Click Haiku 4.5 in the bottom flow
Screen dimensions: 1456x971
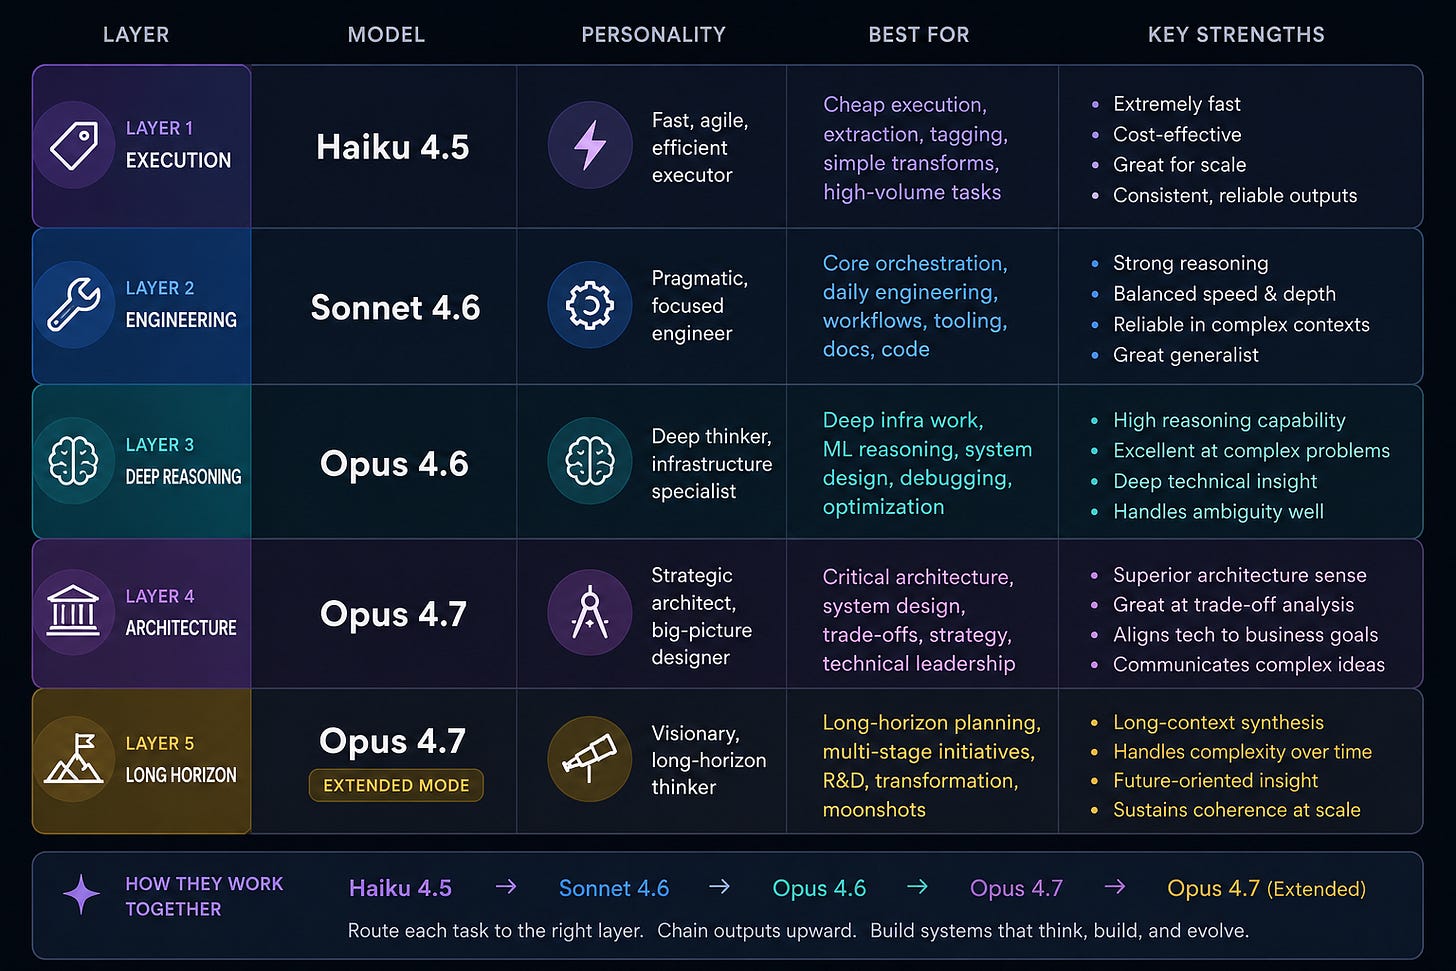(x=400, y=888)
